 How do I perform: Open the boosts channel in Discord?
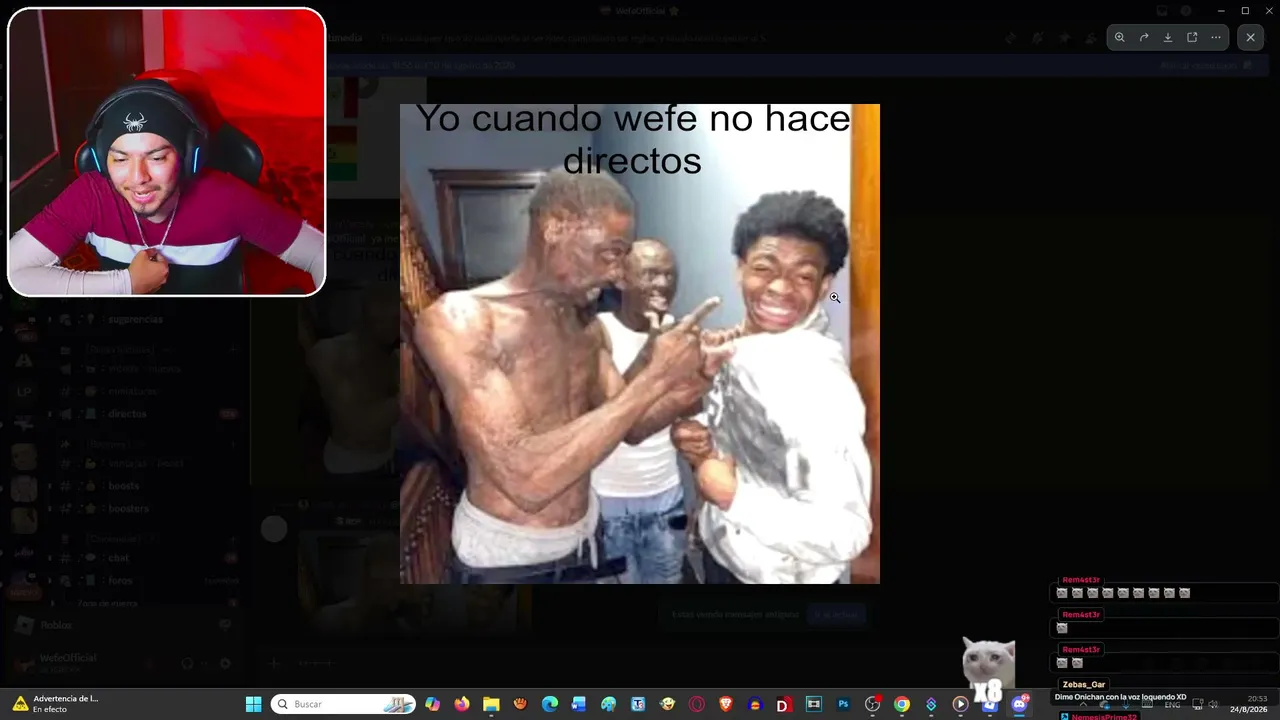[123, 486]
